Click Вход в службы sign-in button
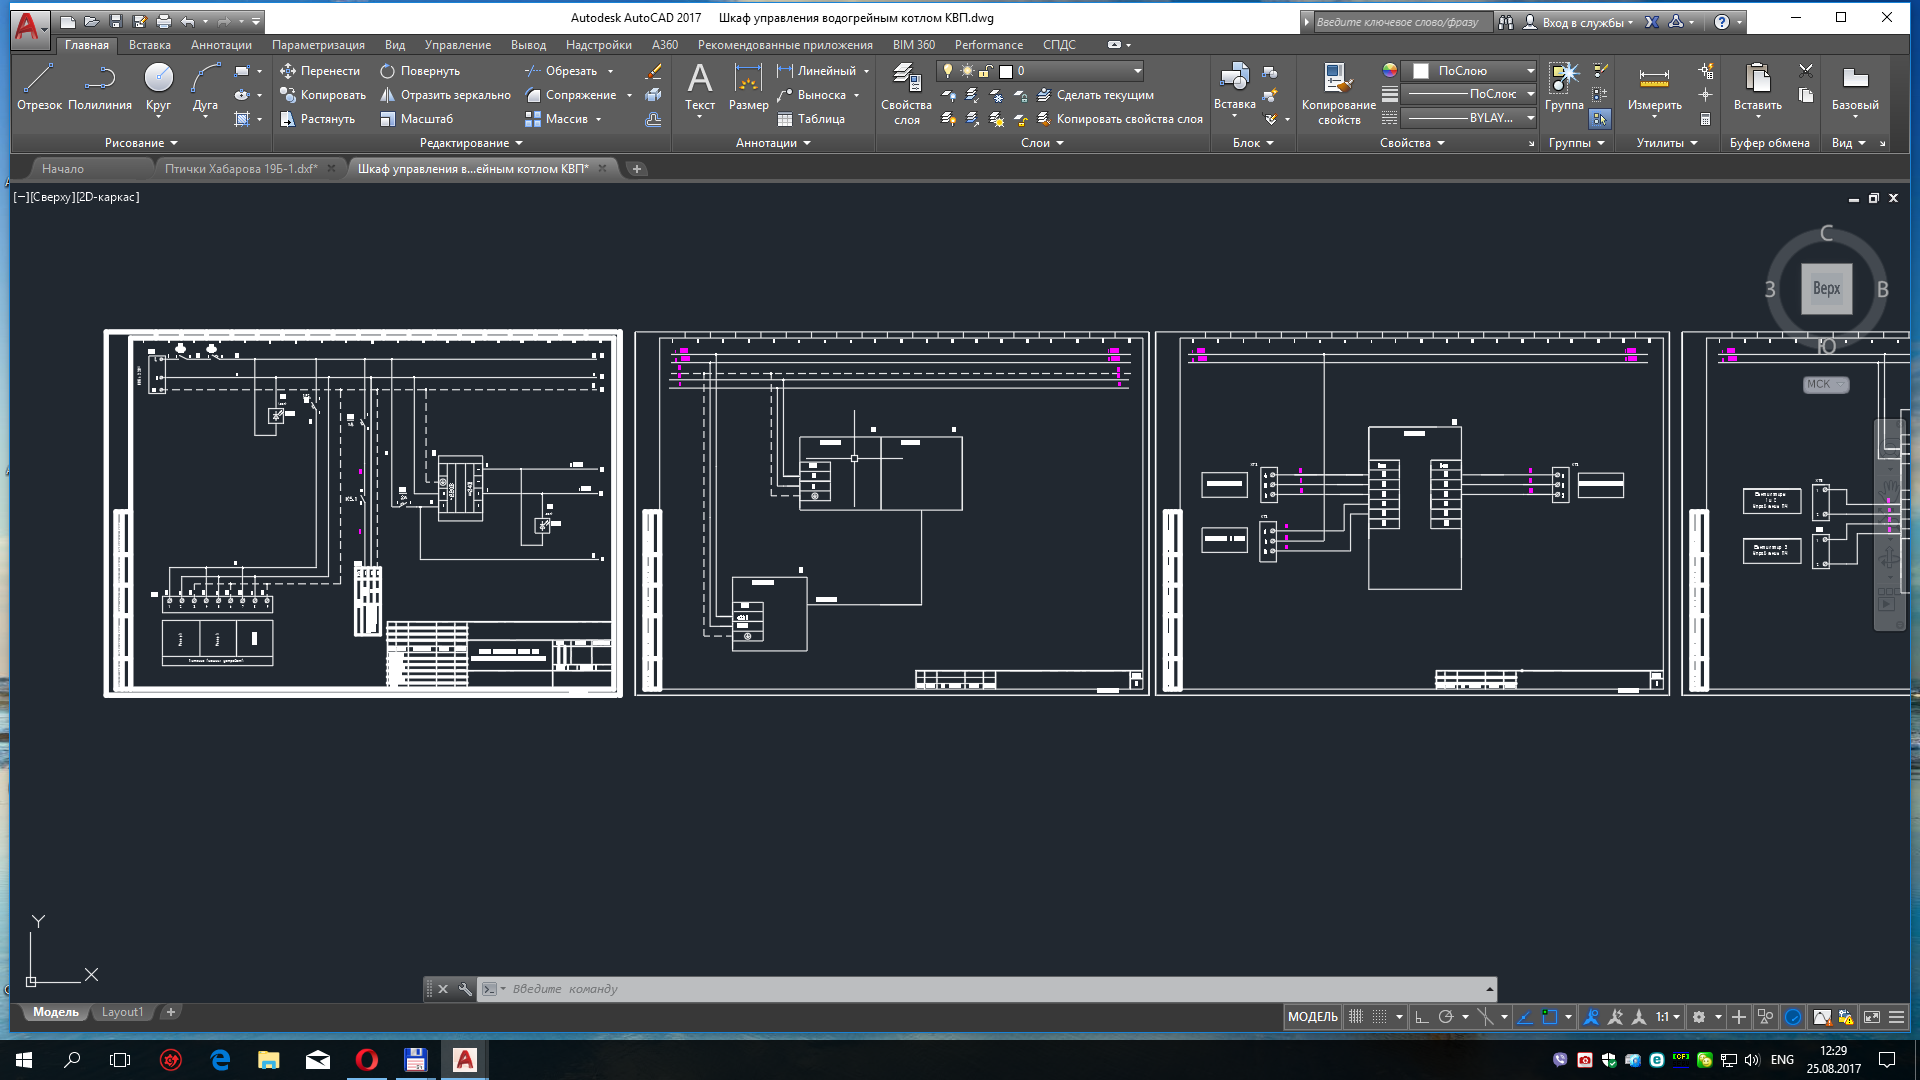 coord(1579,22)
